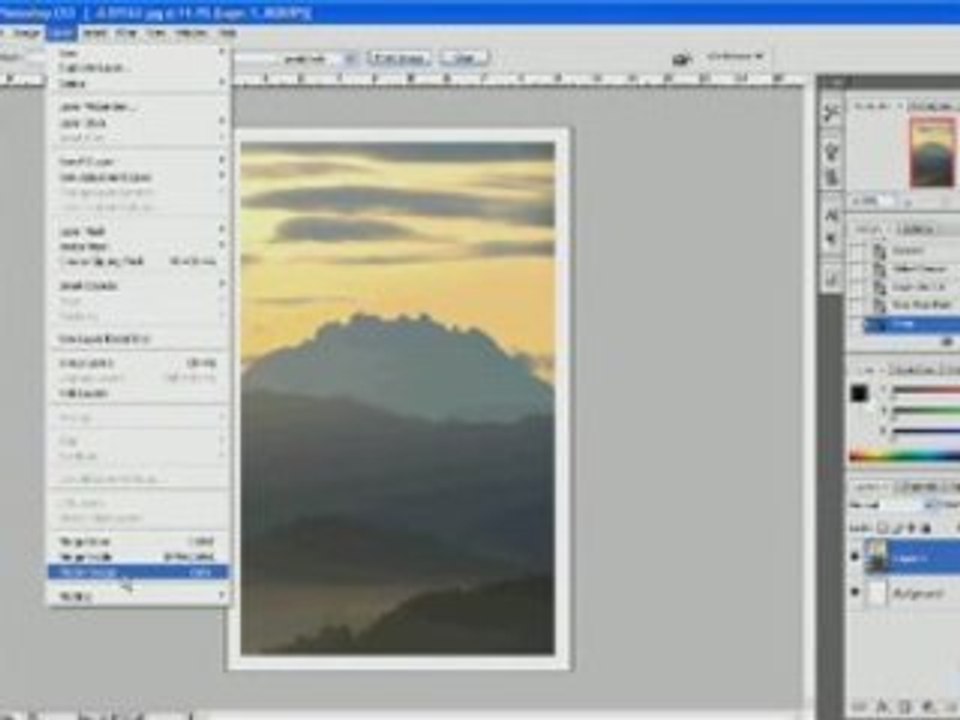Open the Filter menu

pyautogui.click(x=127, y=32)
